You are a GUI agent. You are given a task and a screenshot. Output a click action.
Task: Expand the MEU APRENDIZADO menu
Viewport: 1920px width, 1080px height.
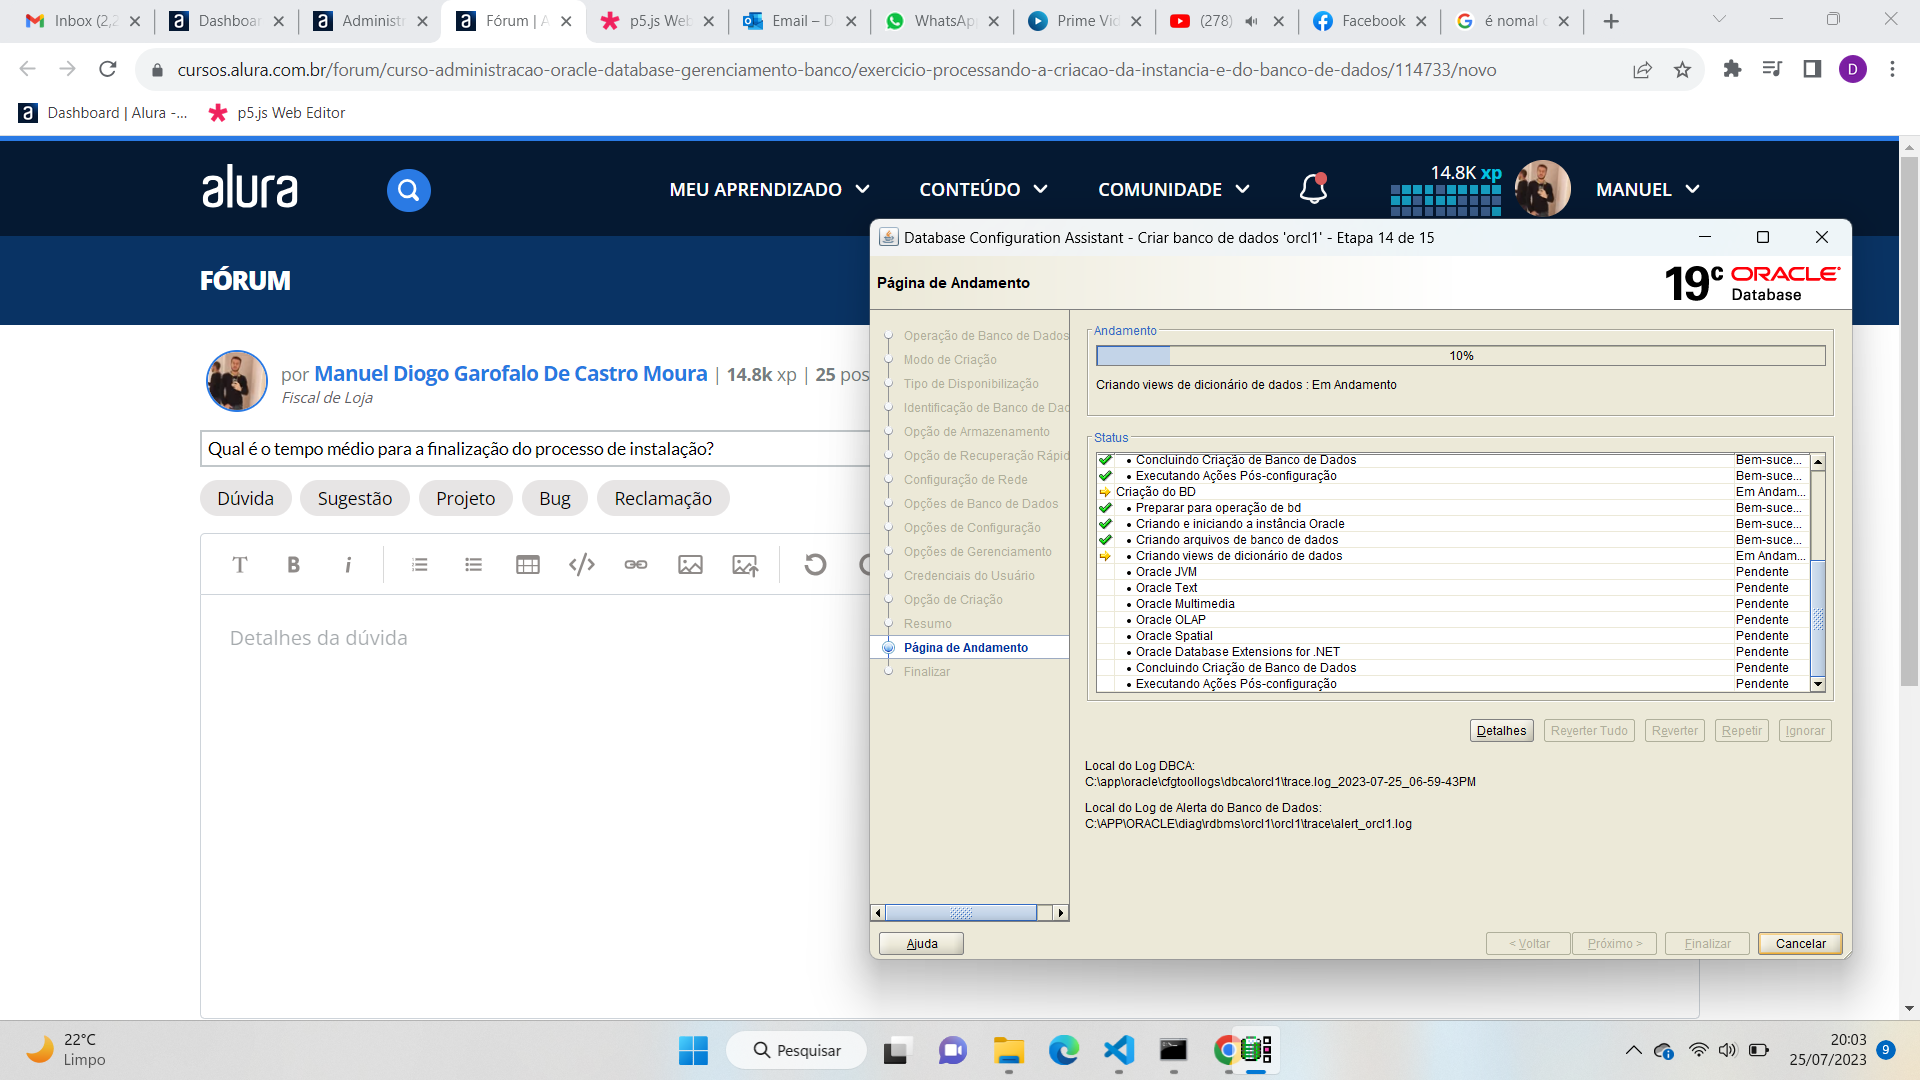(770, 189)
